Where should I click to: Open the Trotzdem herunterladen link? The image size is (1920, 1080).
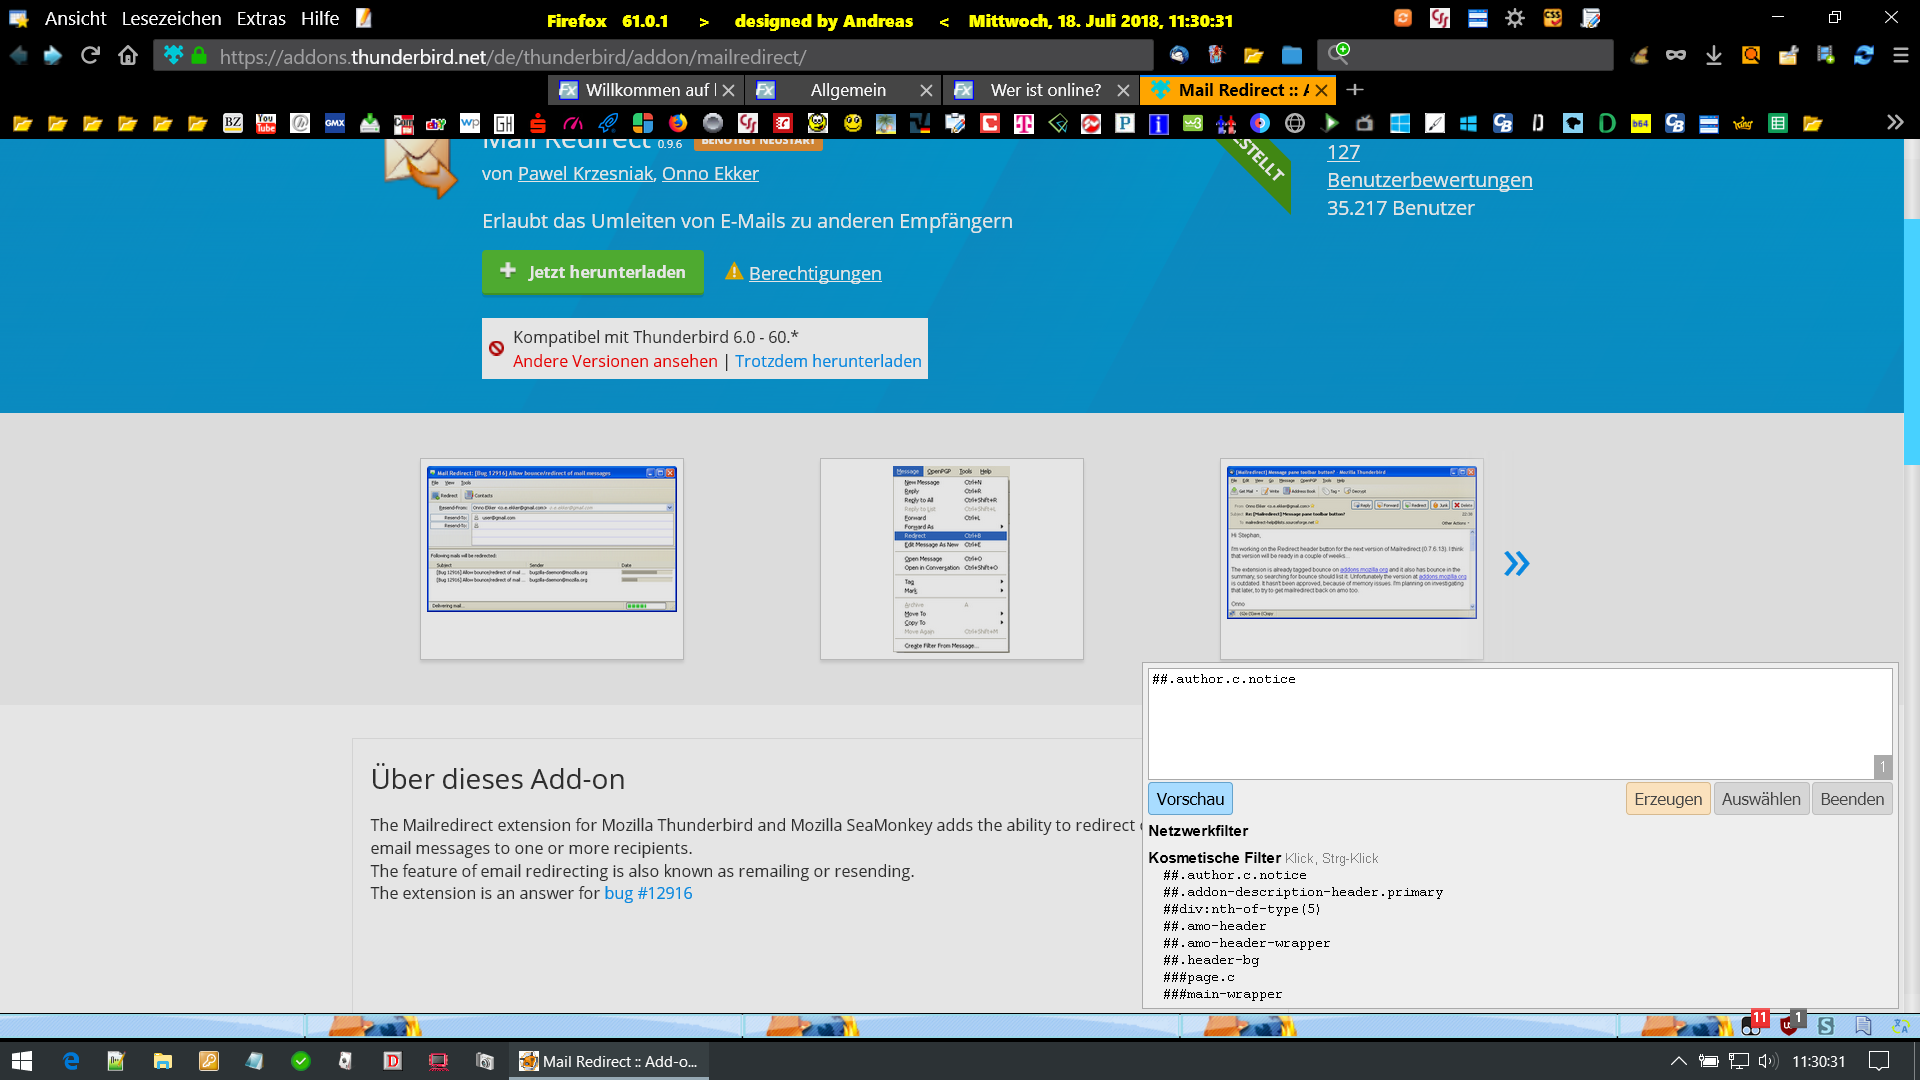click(828, 361)
